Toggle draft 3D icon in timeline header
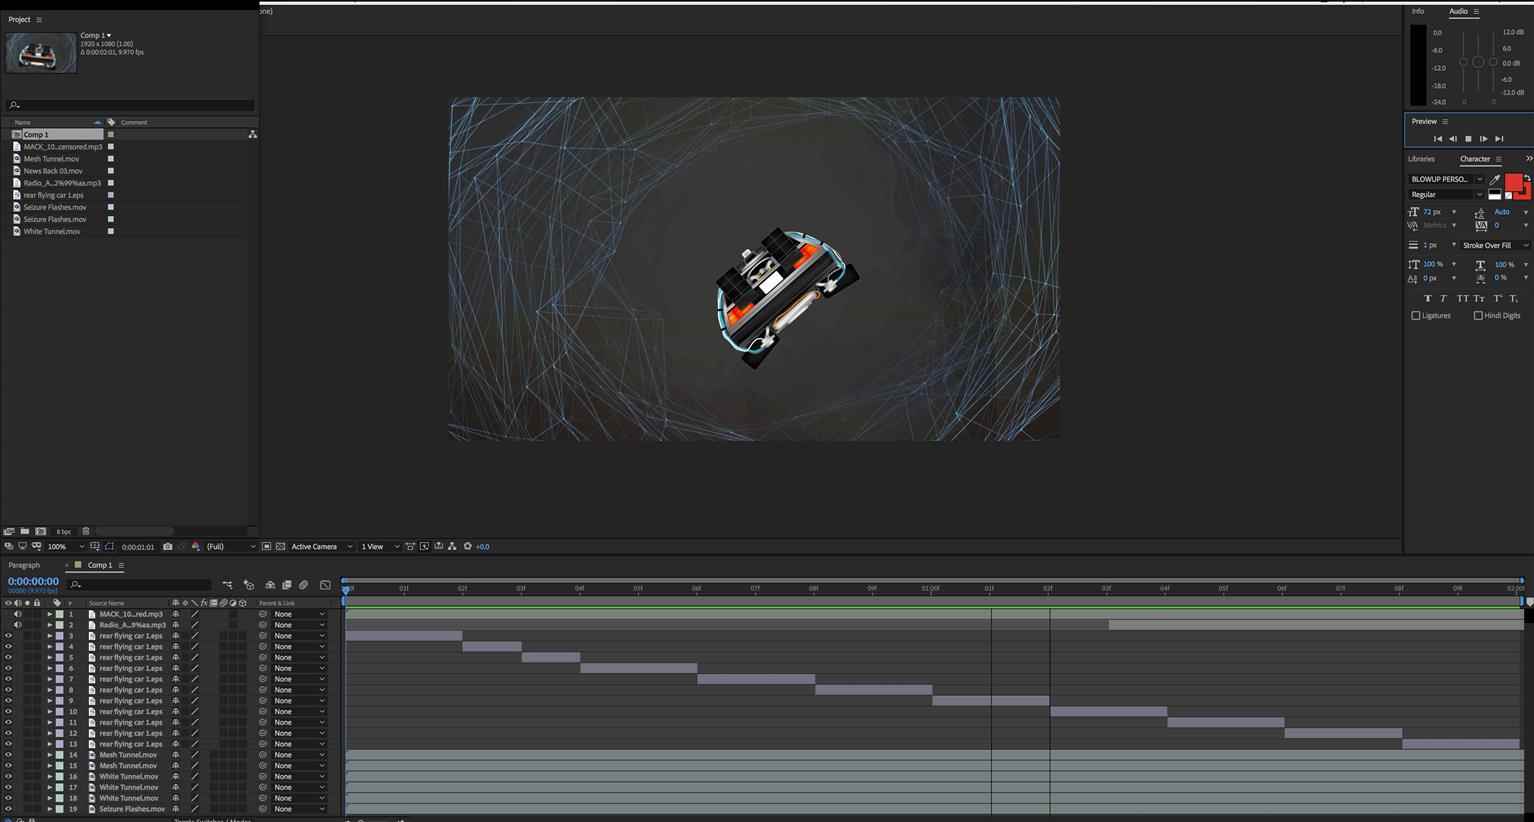Image resolution: width=1534 pixels, height=822 pixels. (249, 585)
